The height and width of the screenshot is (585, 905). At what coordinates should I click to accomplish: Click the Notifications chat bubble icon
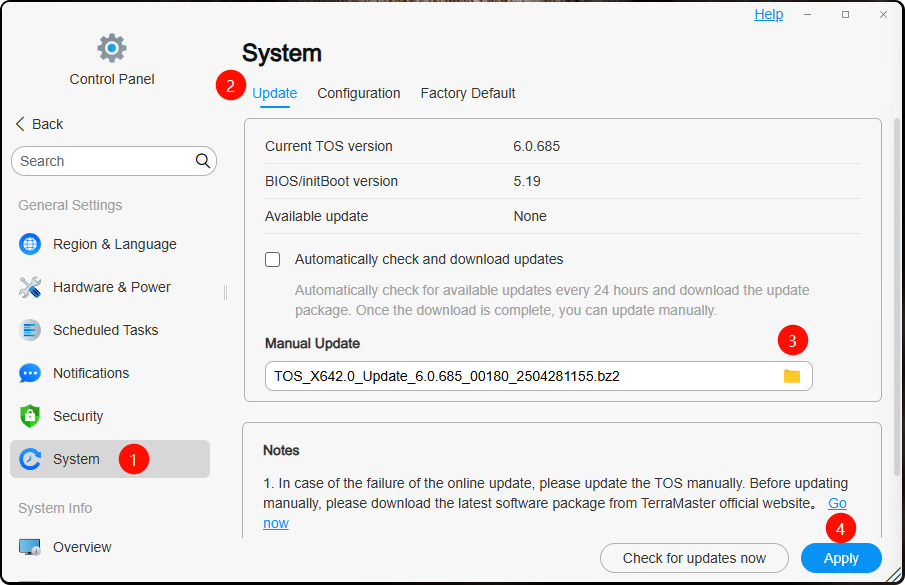(x=30, y=373)
